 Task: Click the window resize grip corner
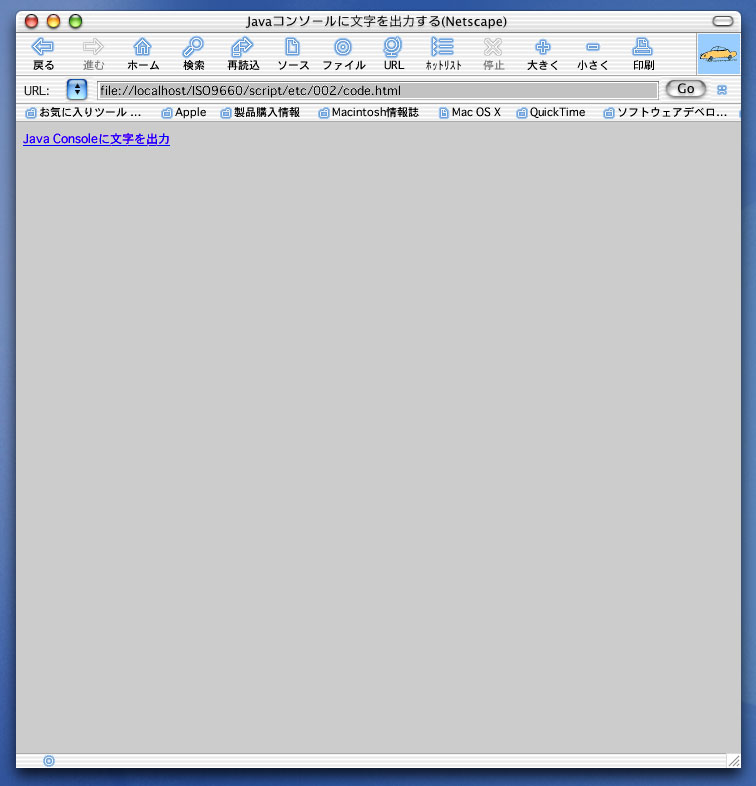pos(734,761)
